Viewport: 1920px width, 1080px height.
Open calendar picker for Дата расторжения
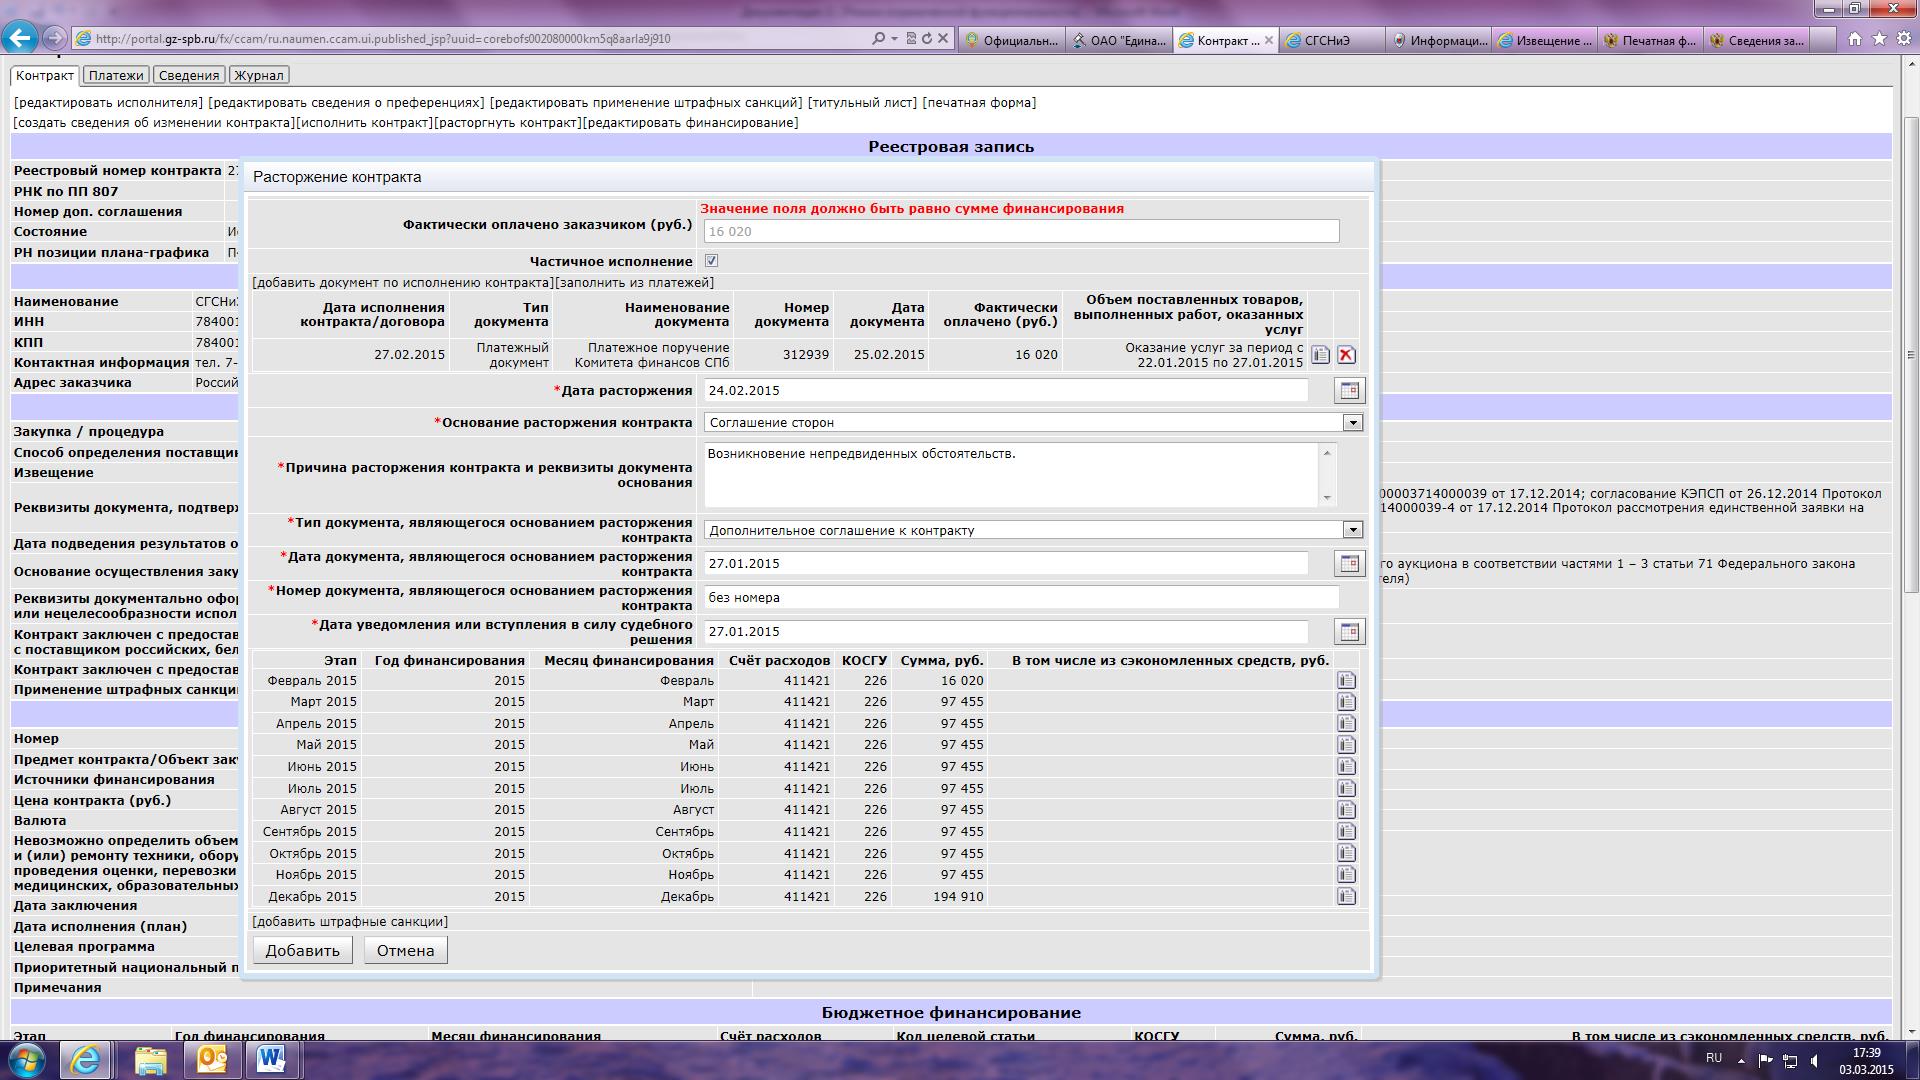(1349, 390)
